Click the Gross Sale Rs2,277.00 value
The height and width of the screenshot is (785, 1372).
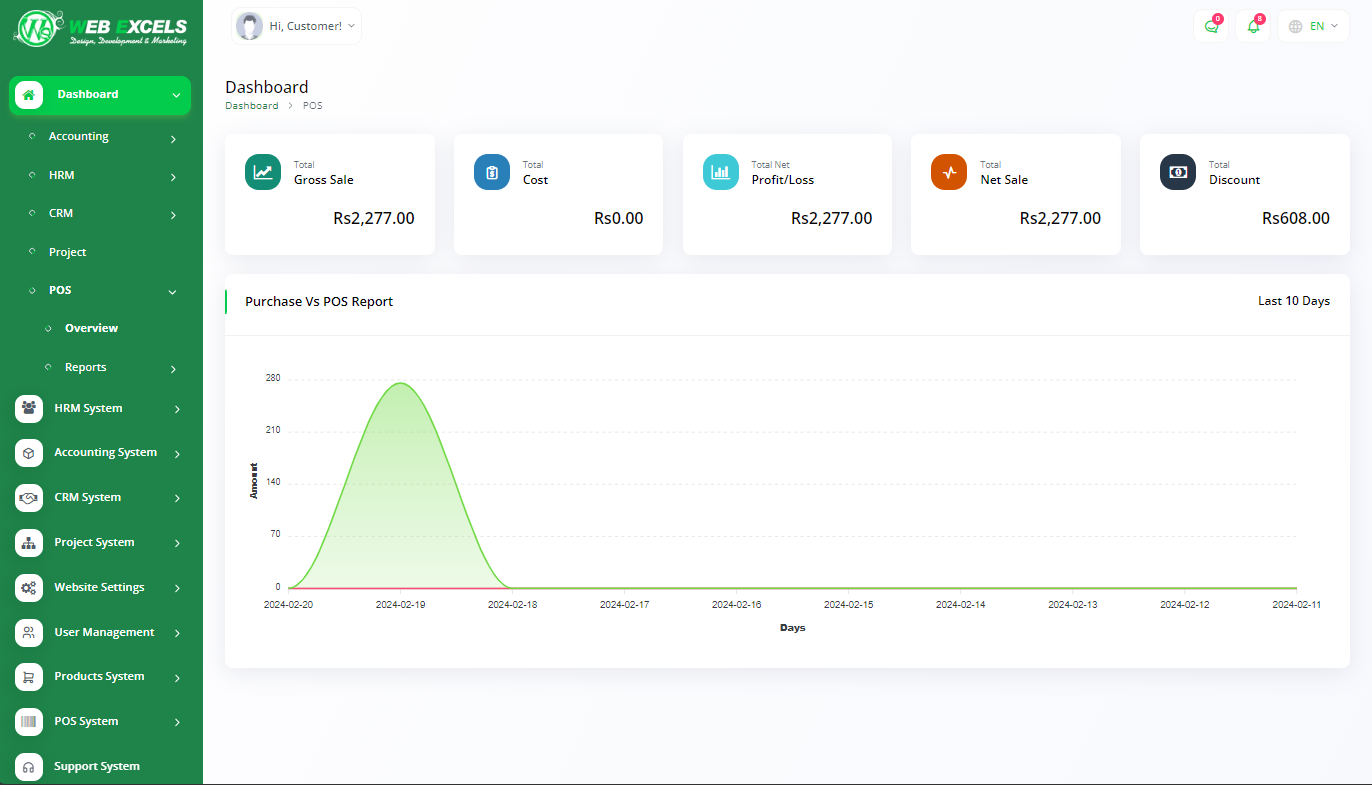coord(374,218)
